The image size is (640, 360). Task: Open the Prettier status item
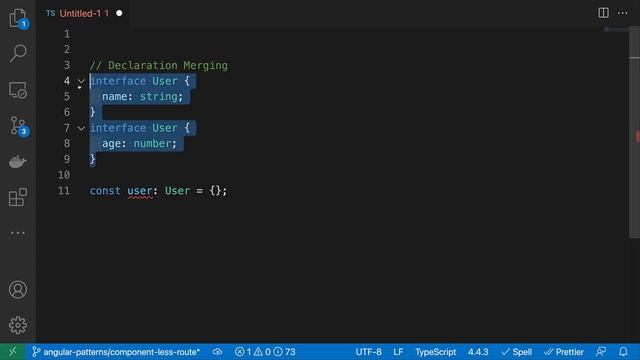(564, 351)
